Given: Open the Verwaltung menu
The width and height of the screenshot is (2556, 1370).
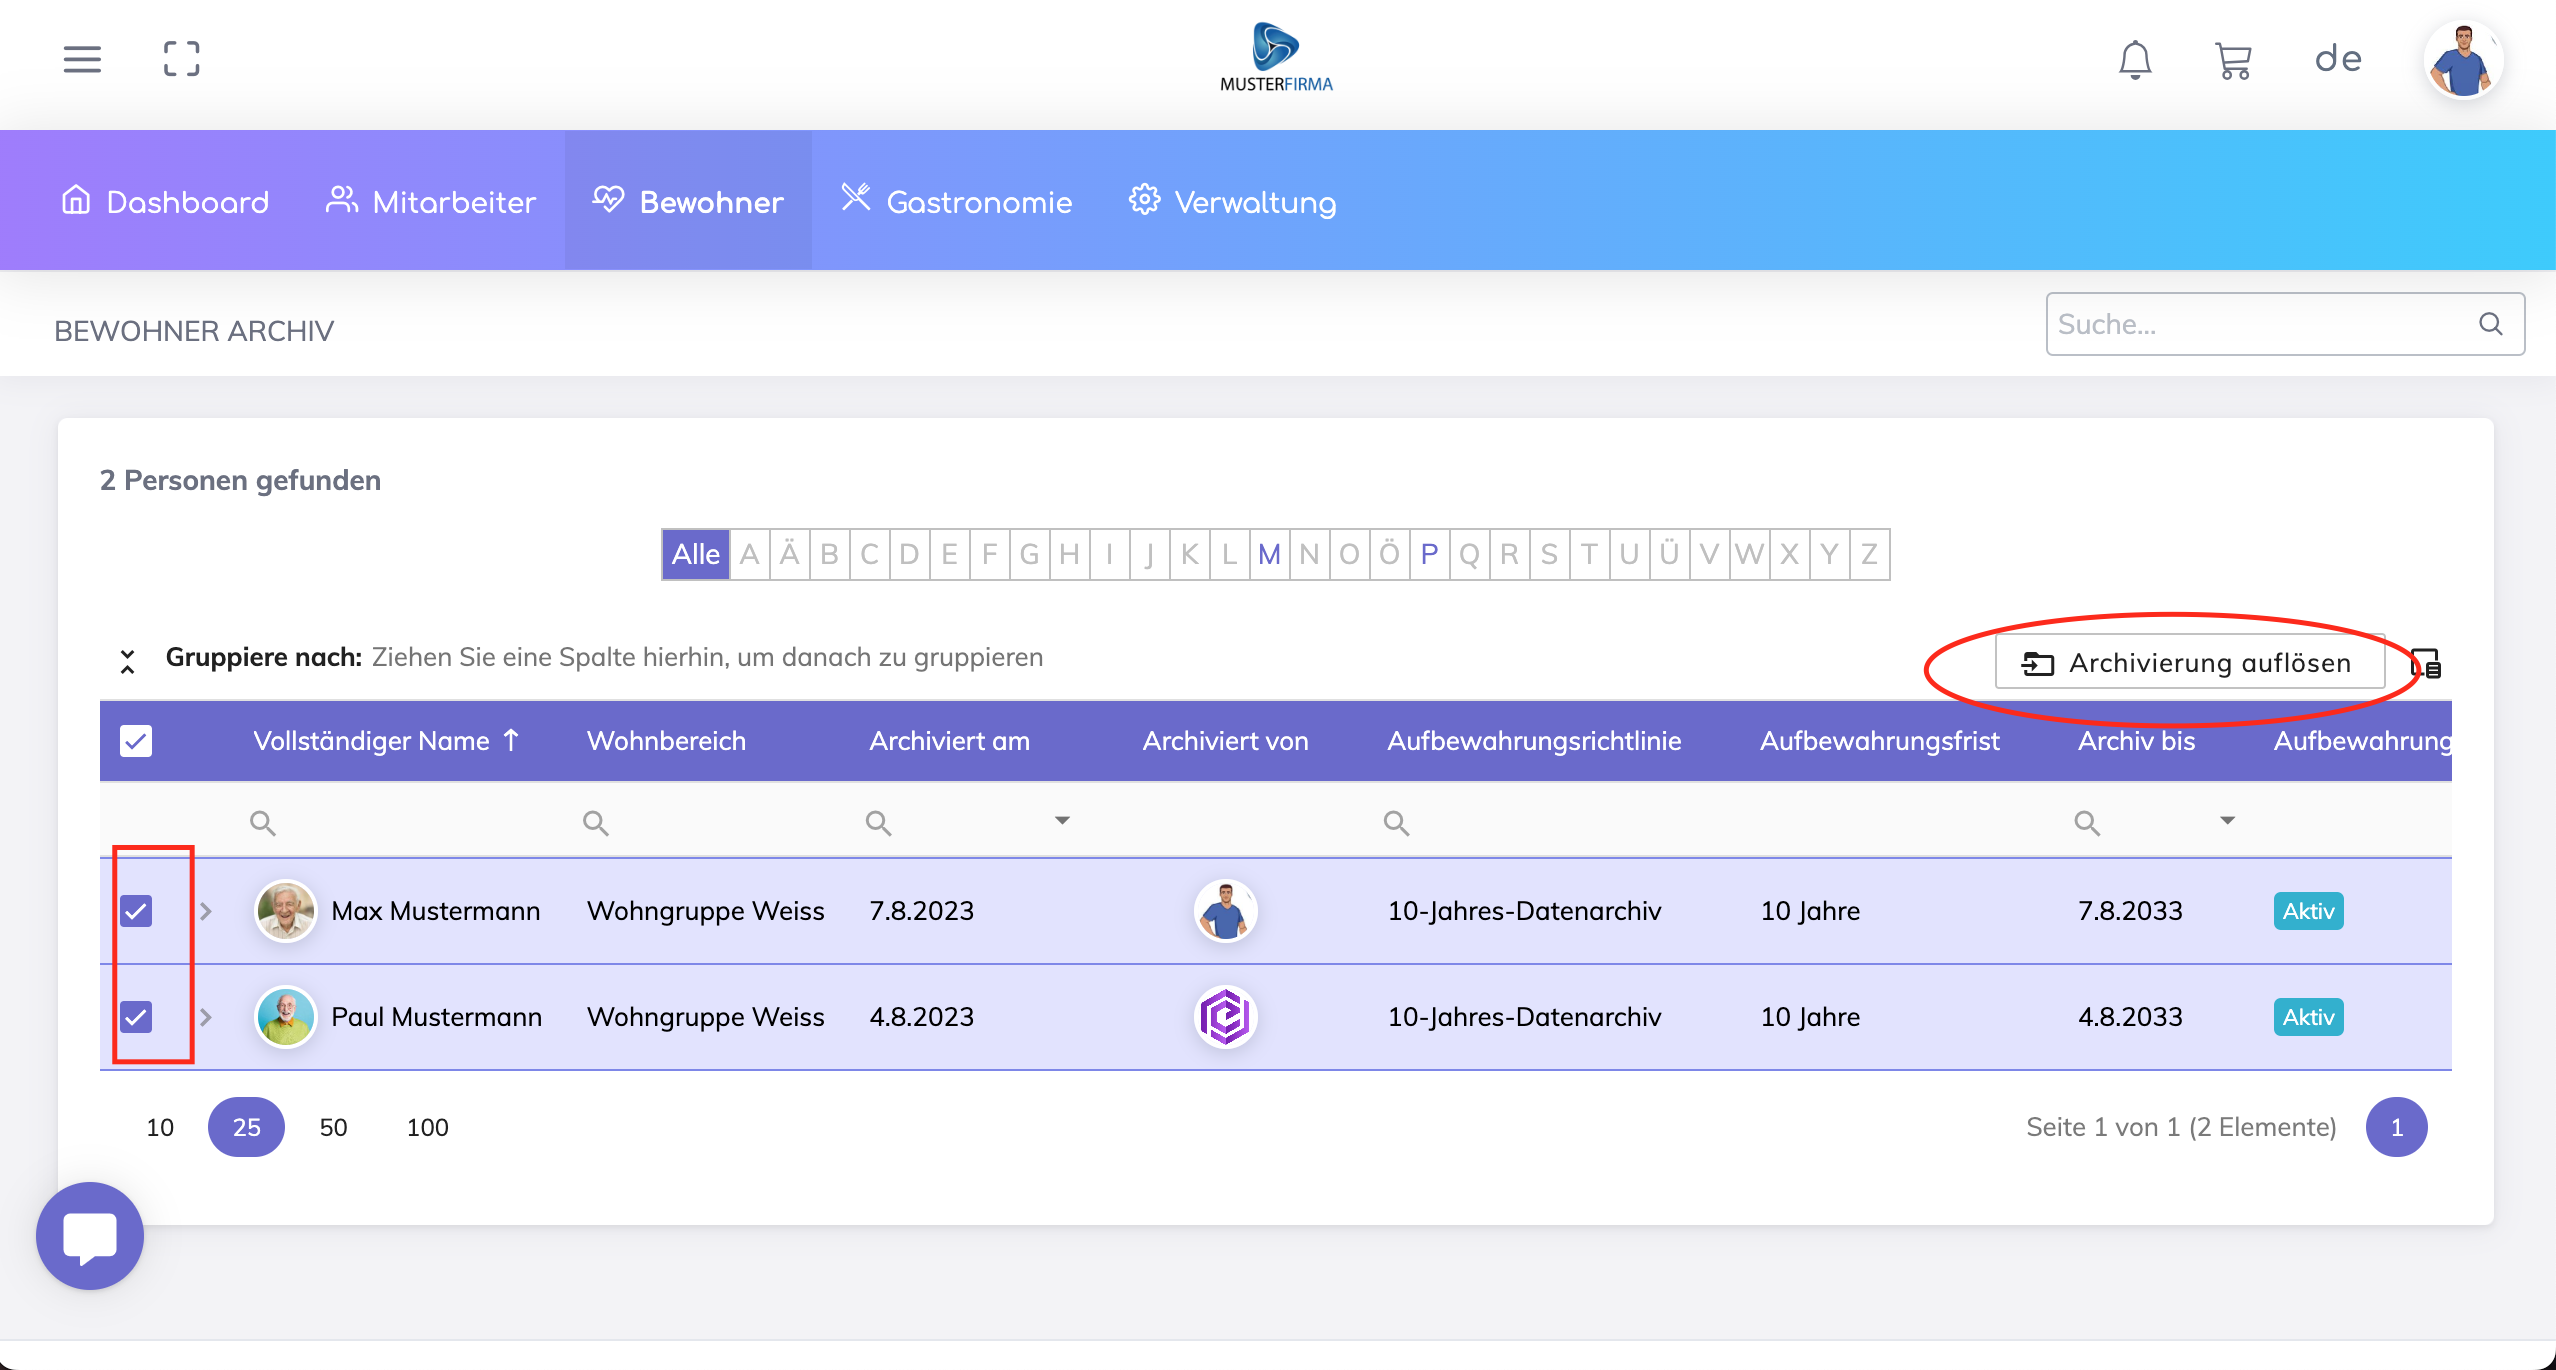Looking at the screenshot, I should pos(1232,202).
